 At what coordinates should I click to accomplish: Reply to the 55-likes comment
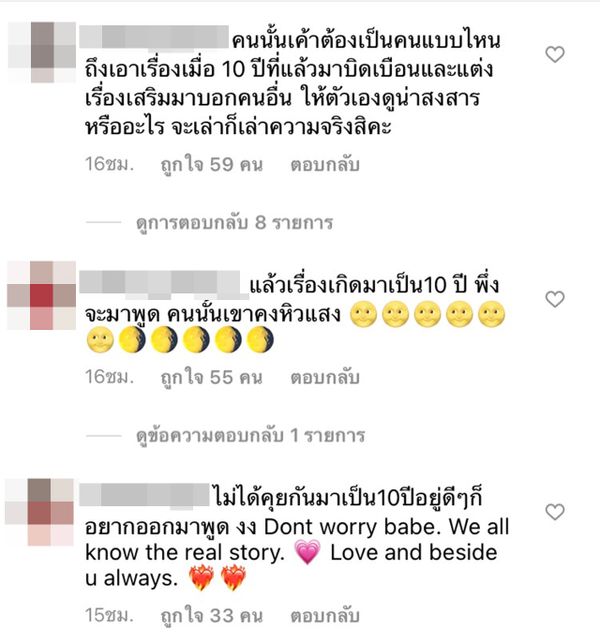coord(325,377)
